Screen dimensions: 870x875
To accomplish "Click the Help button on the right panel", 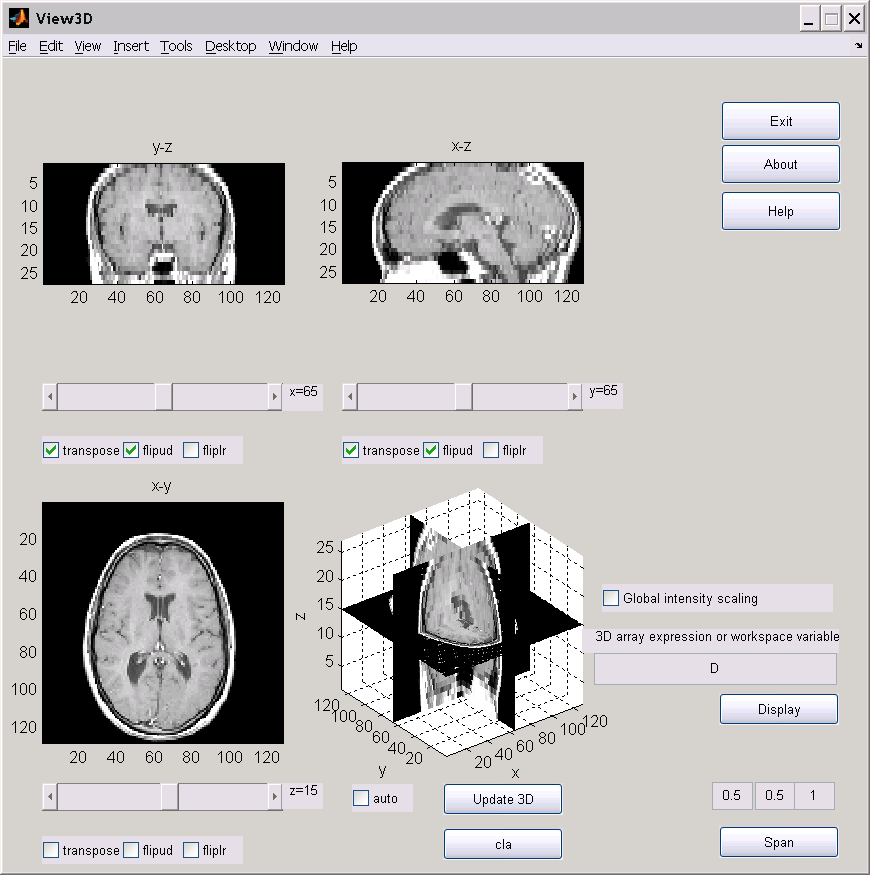I will (x=781, y=211).
